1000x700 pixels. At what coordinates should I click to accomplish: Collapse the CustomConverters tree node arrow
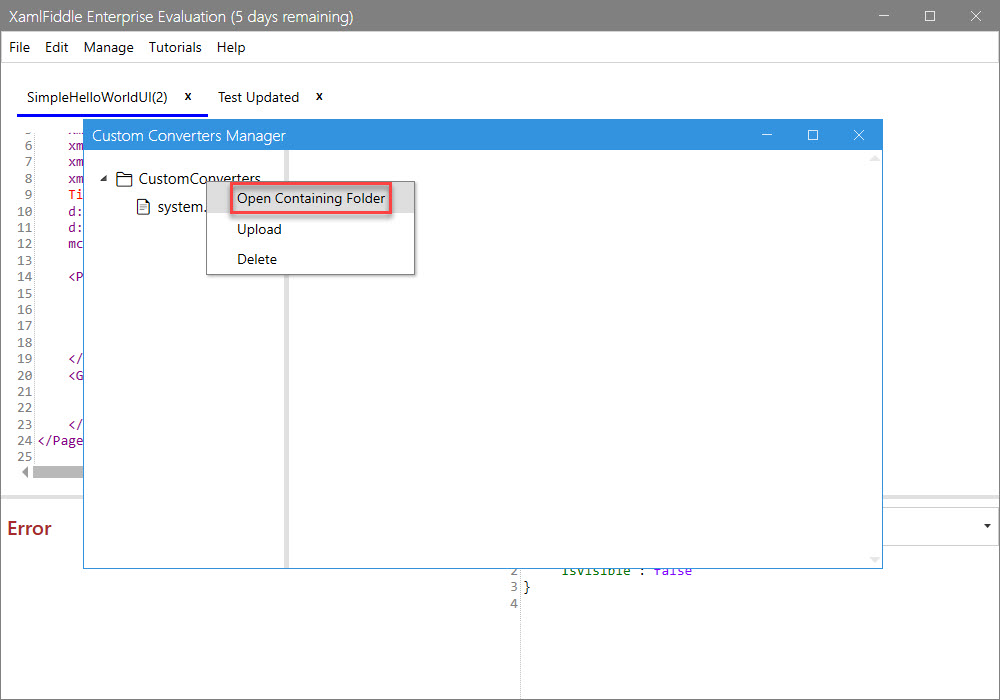pyautogui.click(x=104, y=180)
